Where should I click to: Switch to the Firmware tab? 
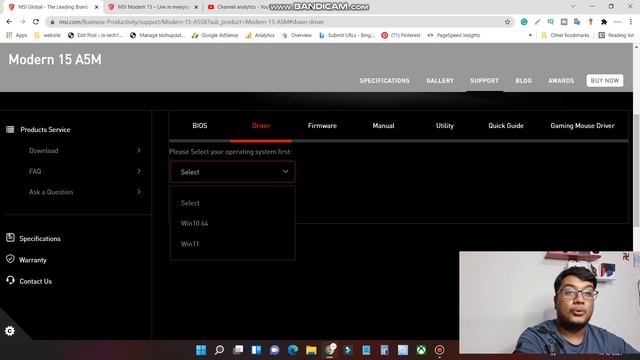click(322, 126)
